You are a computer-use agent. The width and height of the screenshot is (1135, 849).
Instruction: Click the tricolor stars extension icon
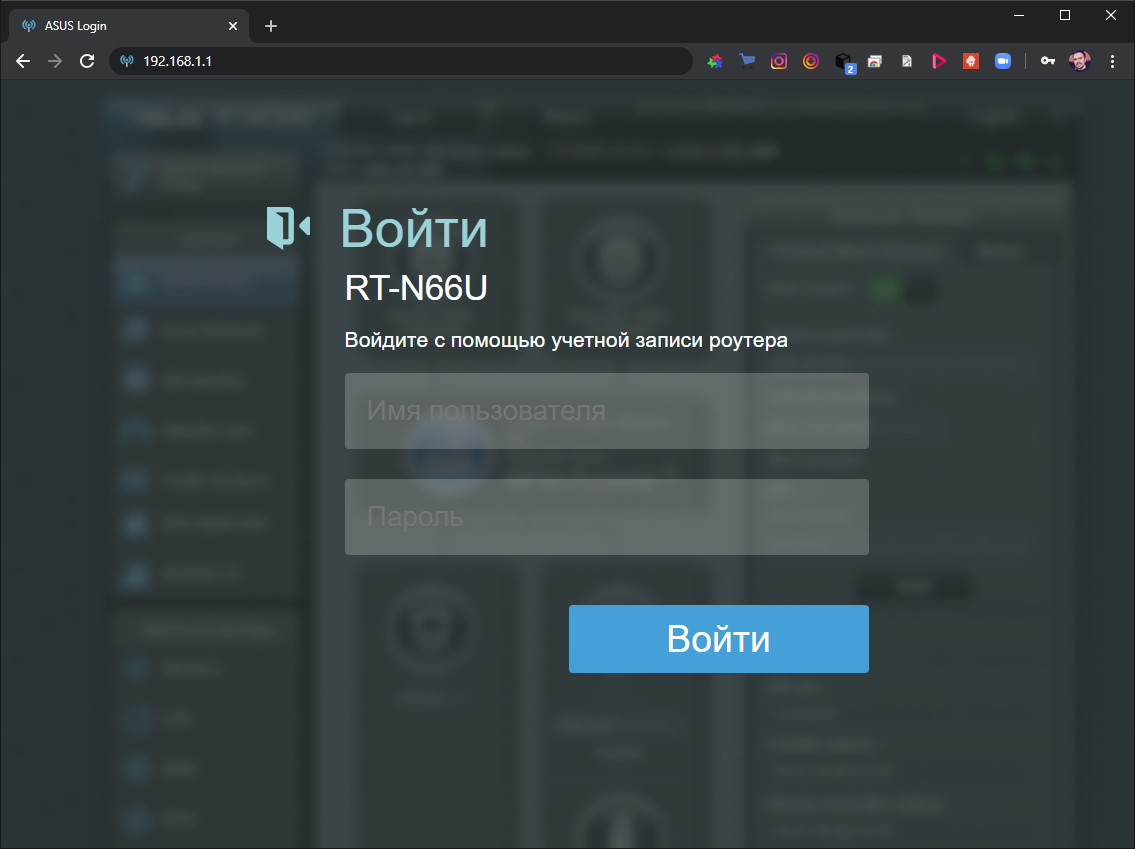tap(715, 62)
